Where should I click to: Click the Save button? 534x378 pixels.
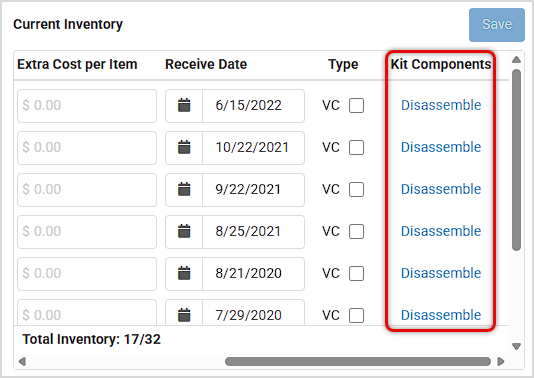(497, 25)
